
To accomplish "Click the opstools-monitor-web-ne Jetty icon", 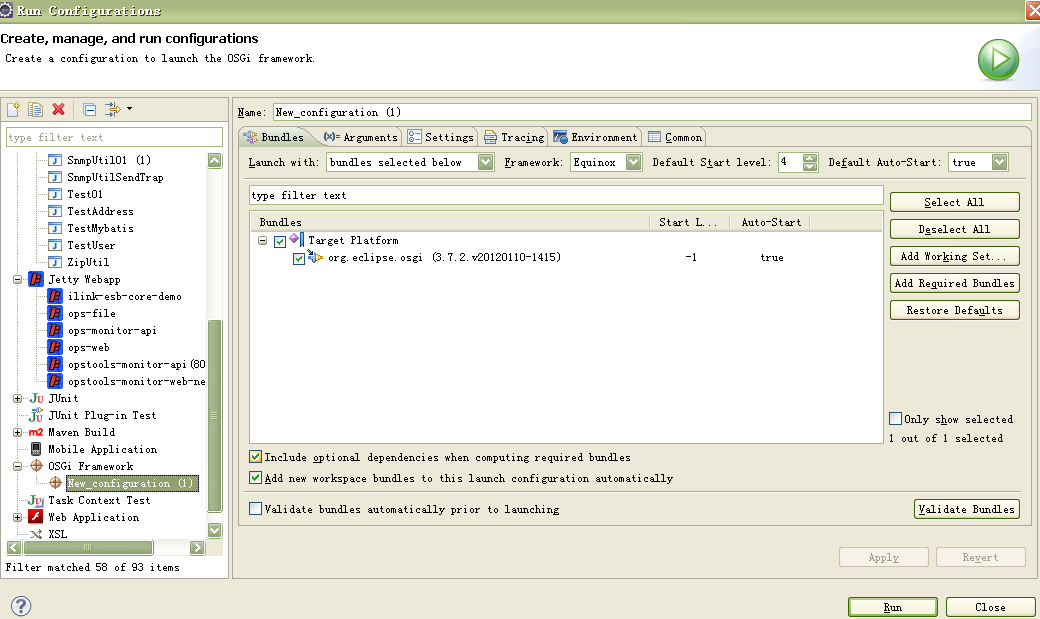I will click(x=55, y=381).
